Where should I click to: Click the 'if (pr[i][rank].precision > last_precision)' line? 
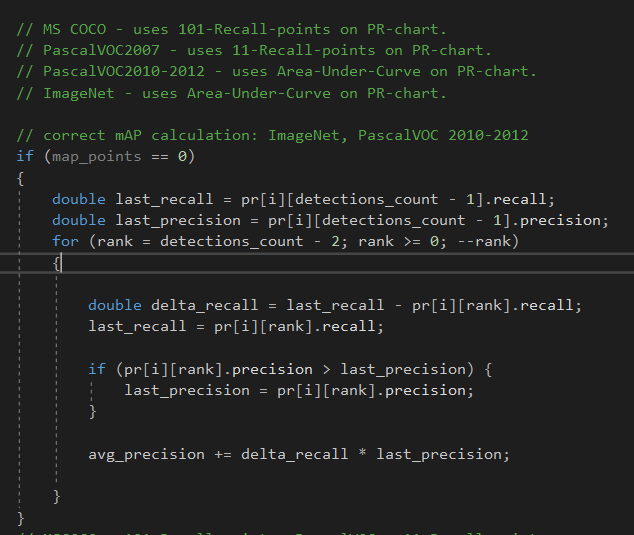(290, 369)
